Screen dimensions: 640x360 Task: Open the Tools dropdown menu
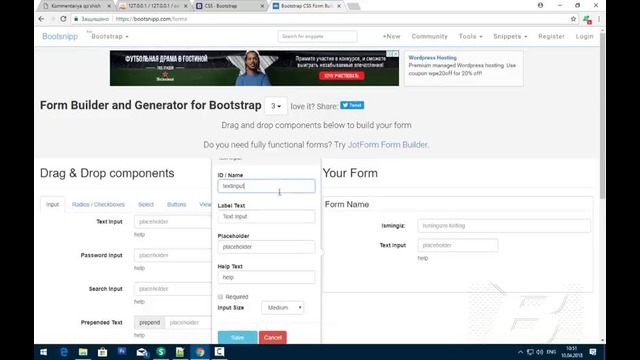(471, 36)
